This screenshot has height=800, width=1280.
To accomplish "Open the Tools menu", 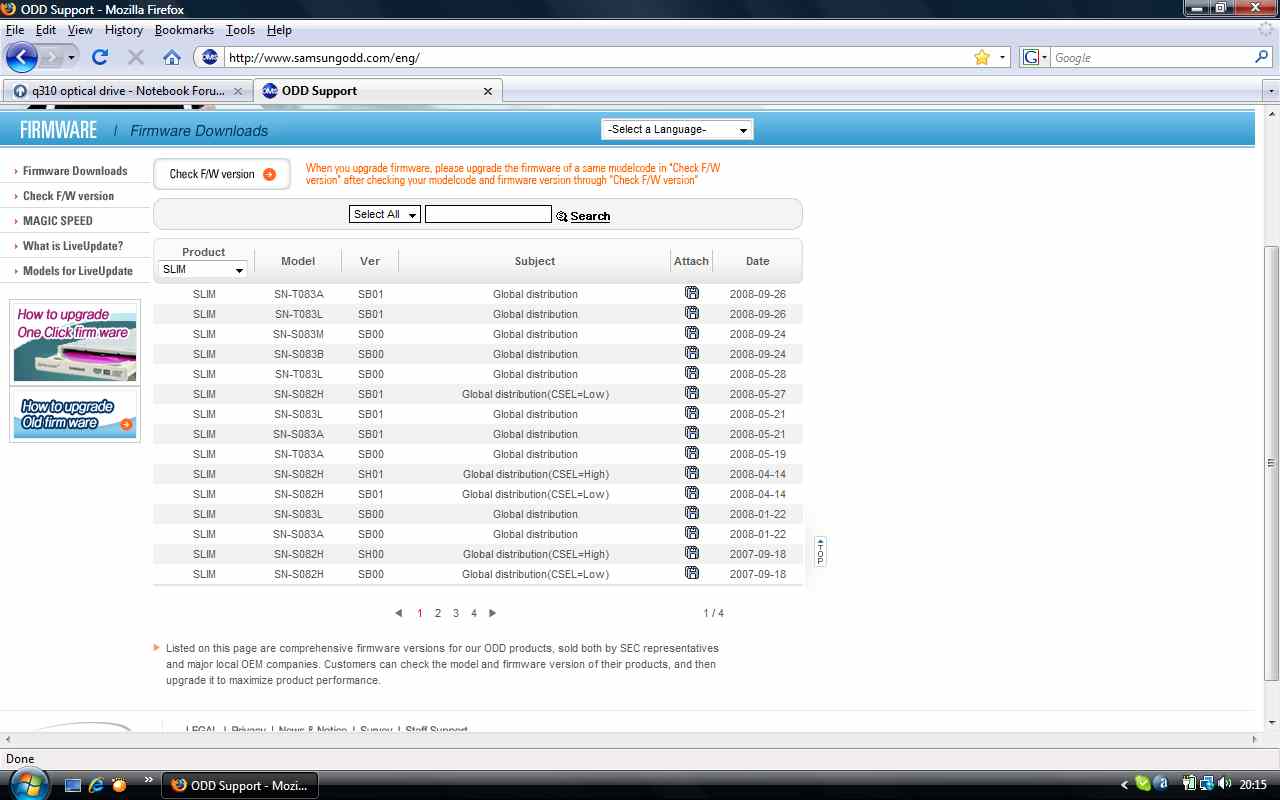I will tap(240, 30).
